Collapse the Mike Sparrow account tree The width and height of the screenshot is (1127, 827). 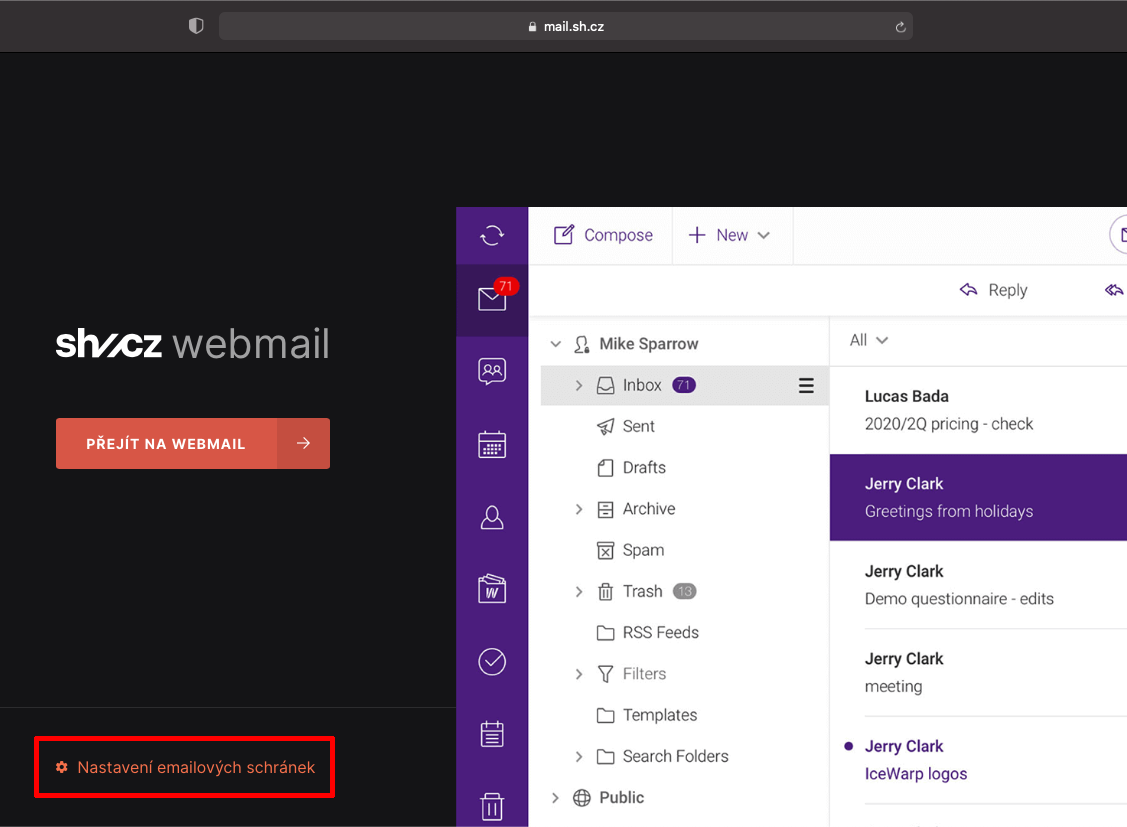point(556,344)
